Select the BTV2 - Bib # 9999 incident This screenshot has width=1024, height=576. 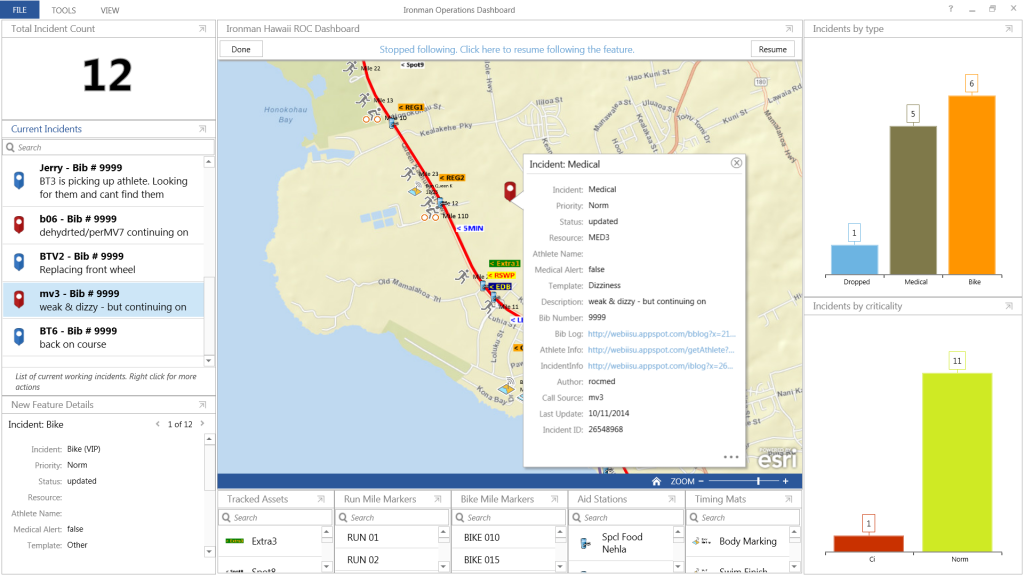coord(104,263)
